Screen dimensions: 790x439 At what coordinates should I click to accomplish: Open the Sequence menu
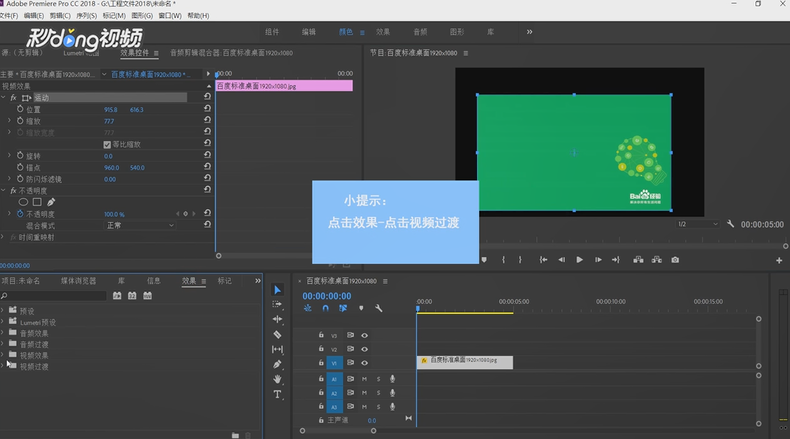click(86, 16)
